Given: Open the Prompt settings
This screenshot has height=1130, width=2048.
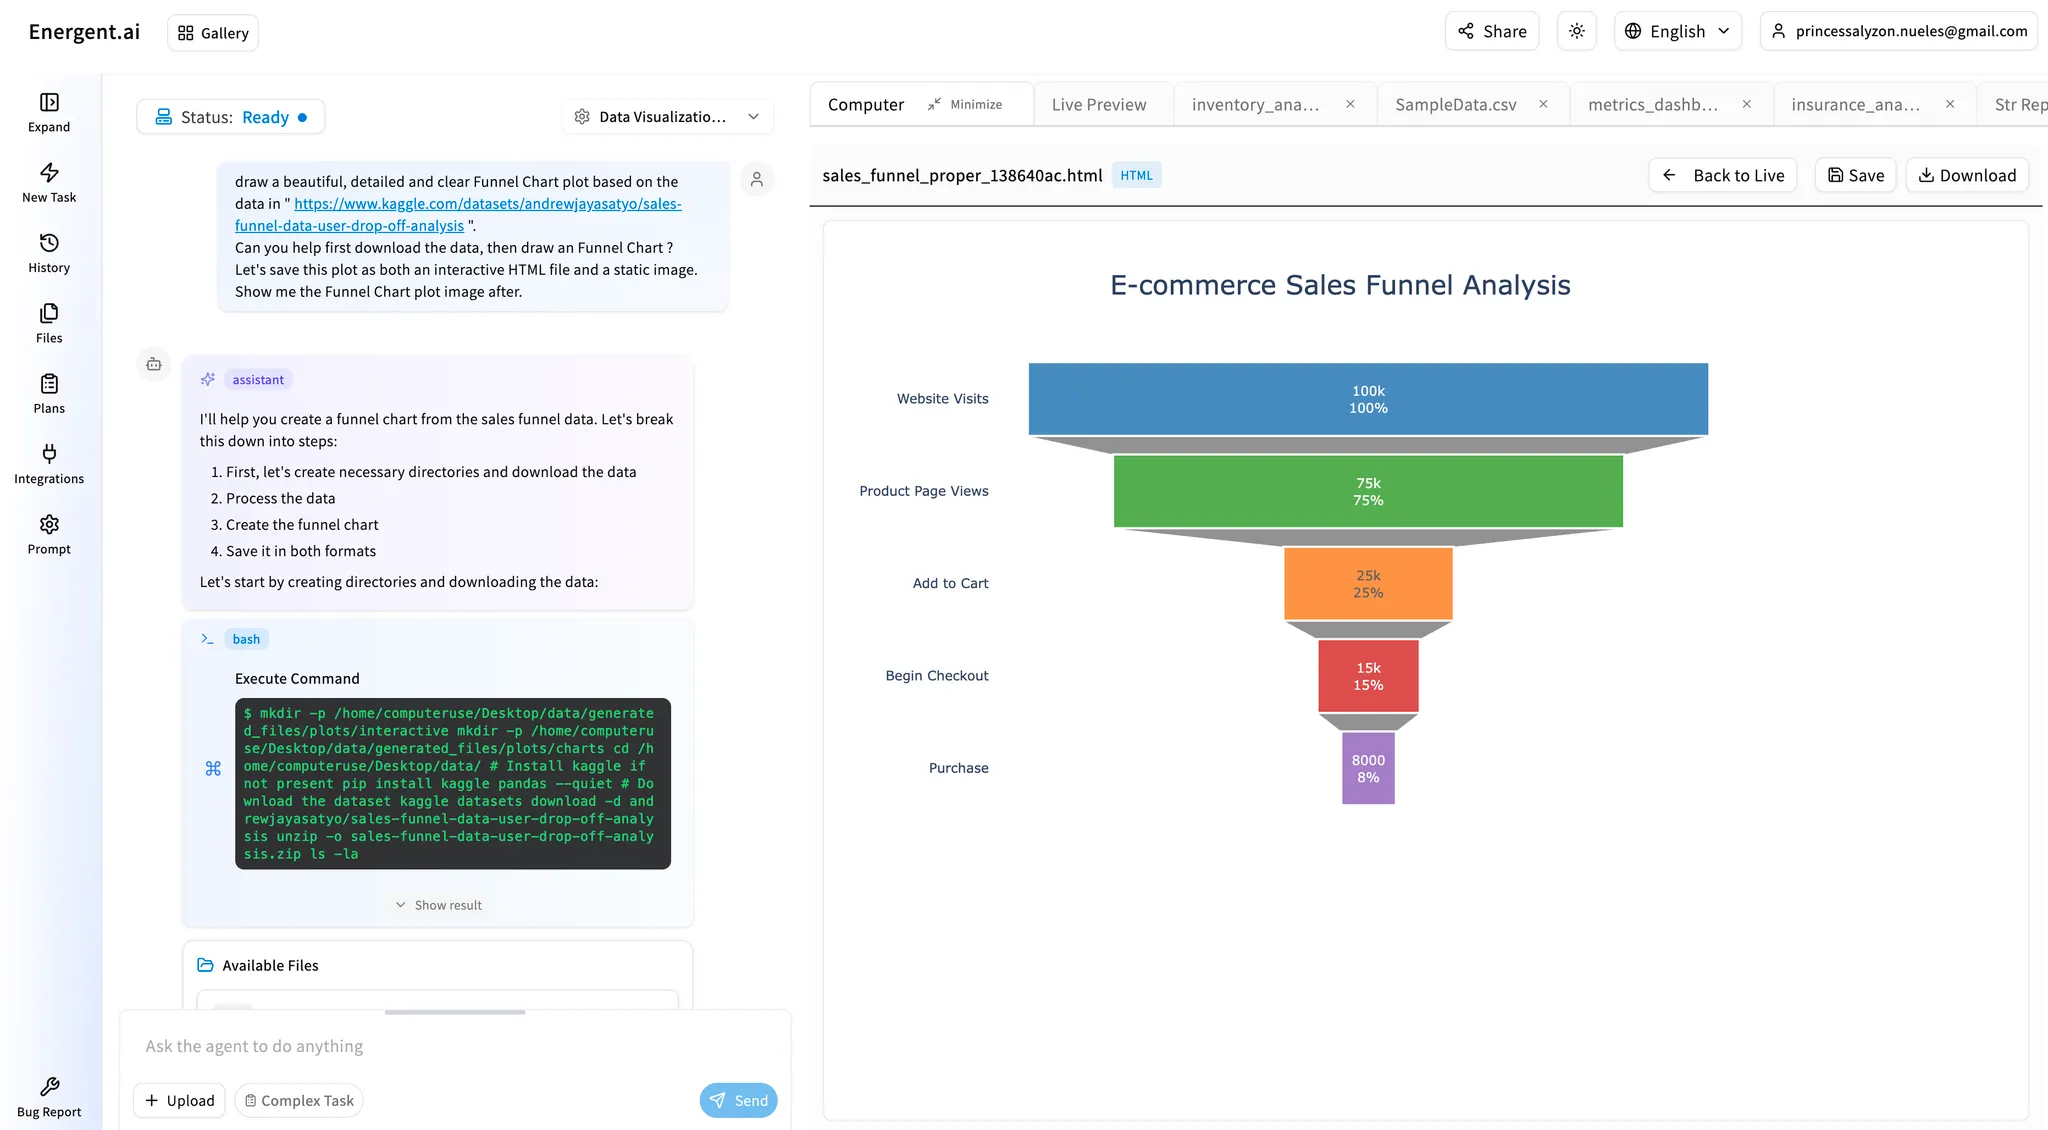Looking at the screenshot, I should (49, 534).
